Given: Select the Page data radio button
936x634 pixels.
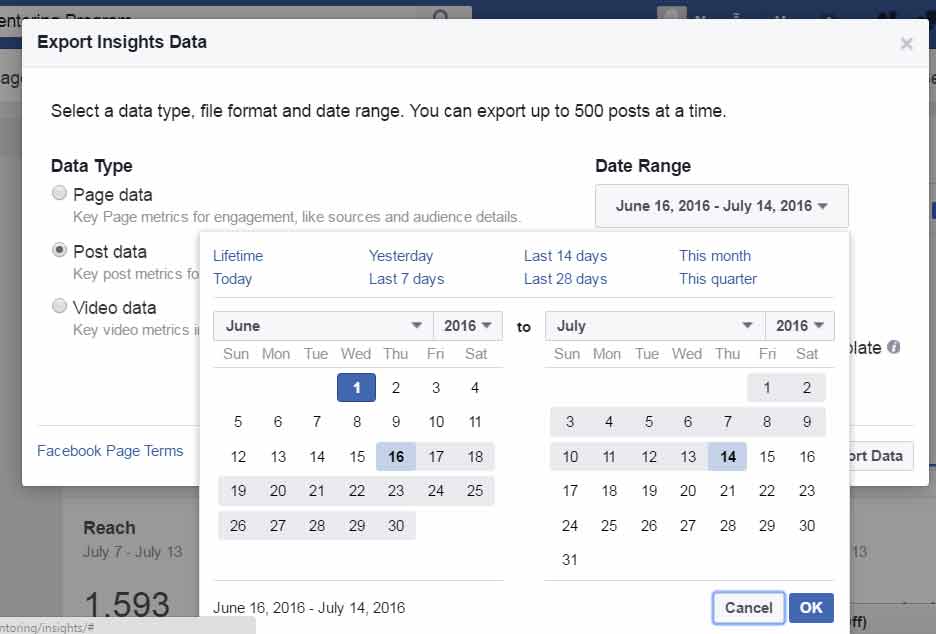Looking at the screenshot, I should (59, 193).
